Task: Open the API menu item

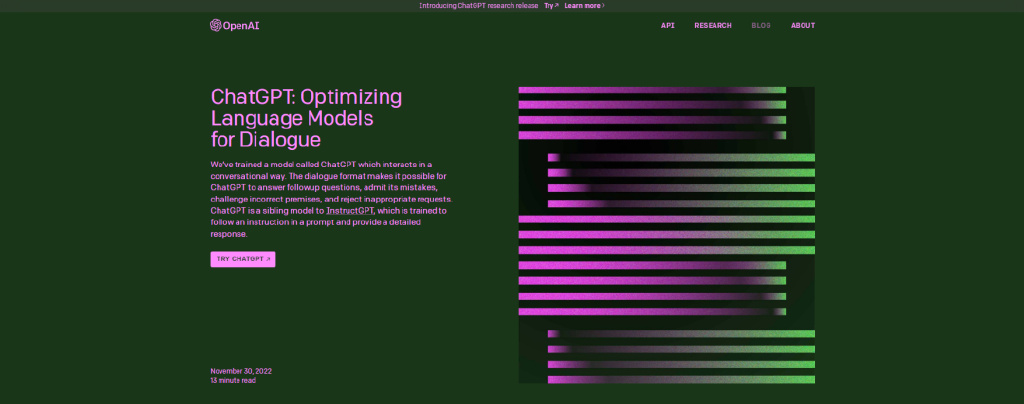Action: [667, 25]
